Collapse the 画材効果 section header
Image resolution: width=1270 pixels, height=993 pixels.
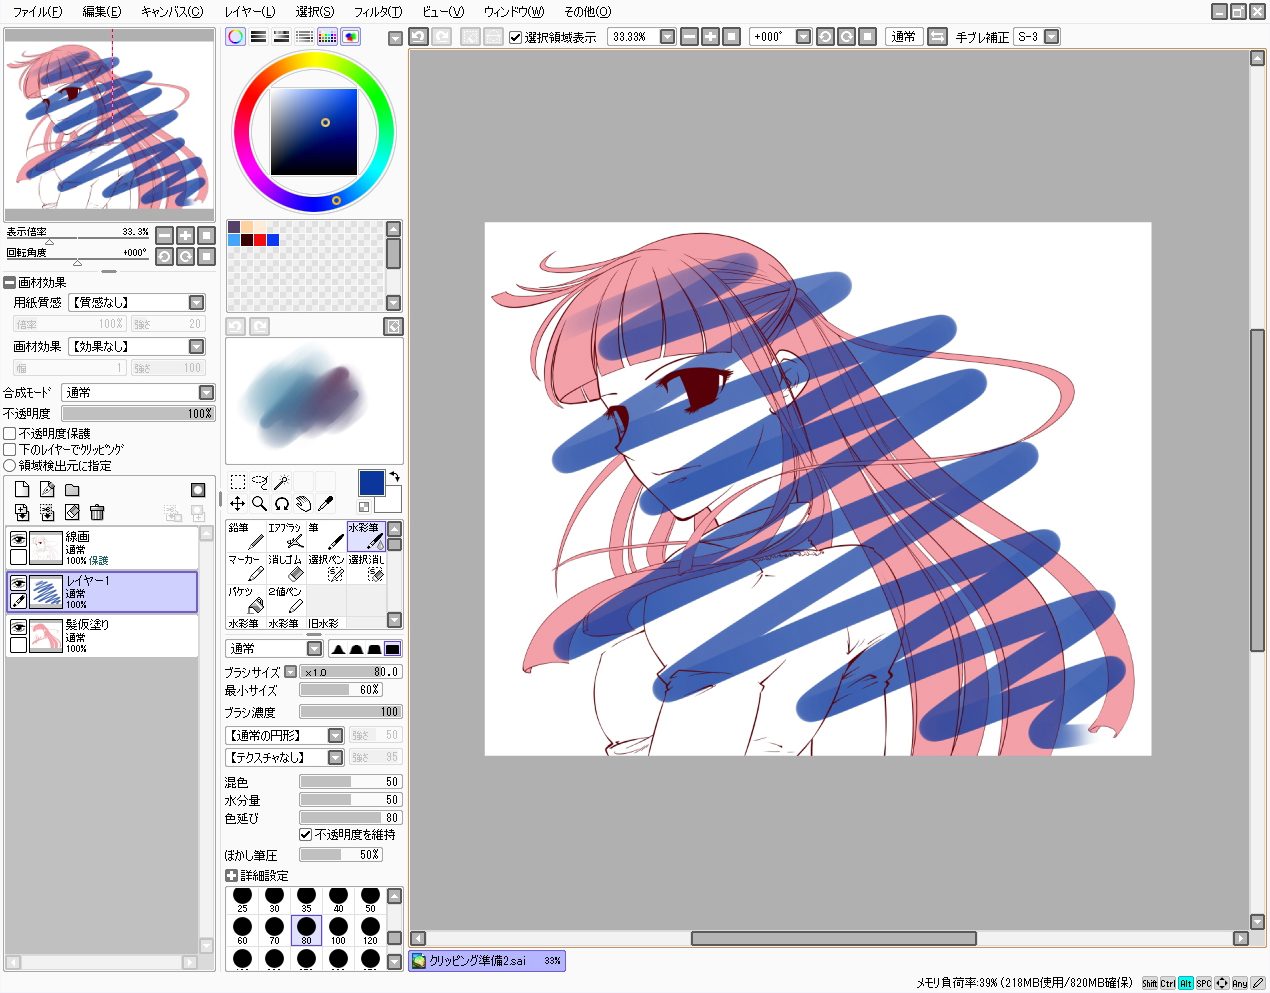pos(10,282)
